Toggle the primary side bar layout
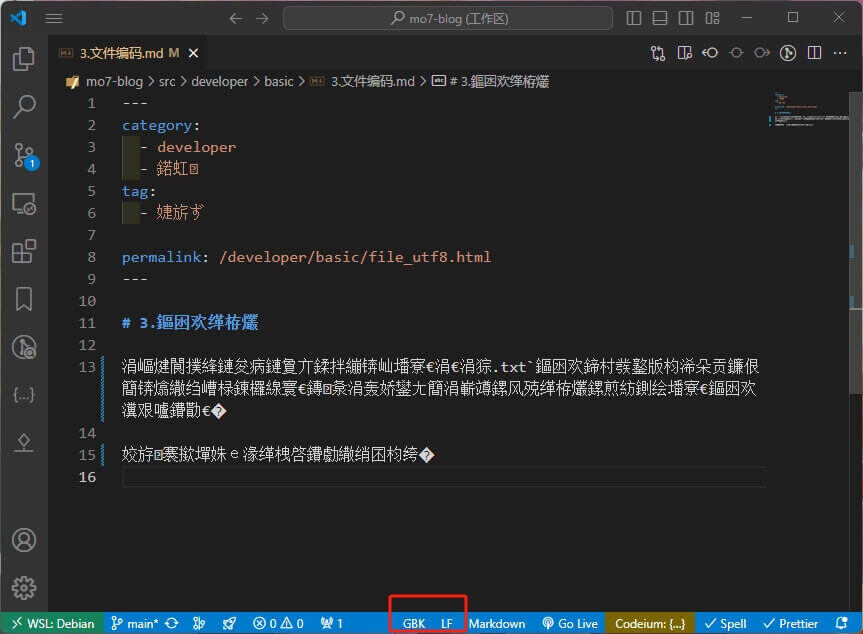The width and height of the screenshot is (863, 634). (634, 18)
